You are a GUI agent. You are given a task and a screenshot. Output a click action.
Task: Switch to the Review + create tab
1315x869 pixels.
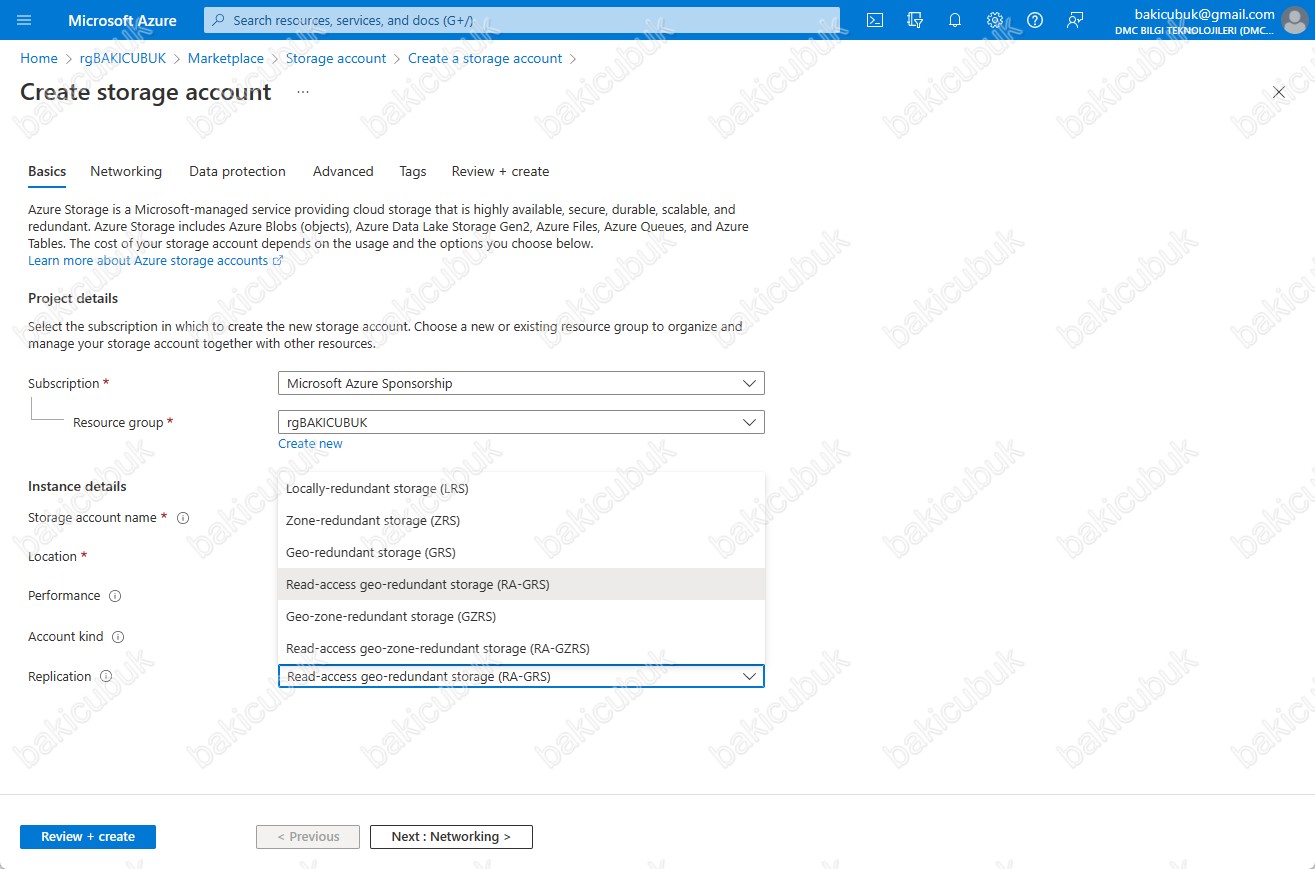[x=500, y=172]
